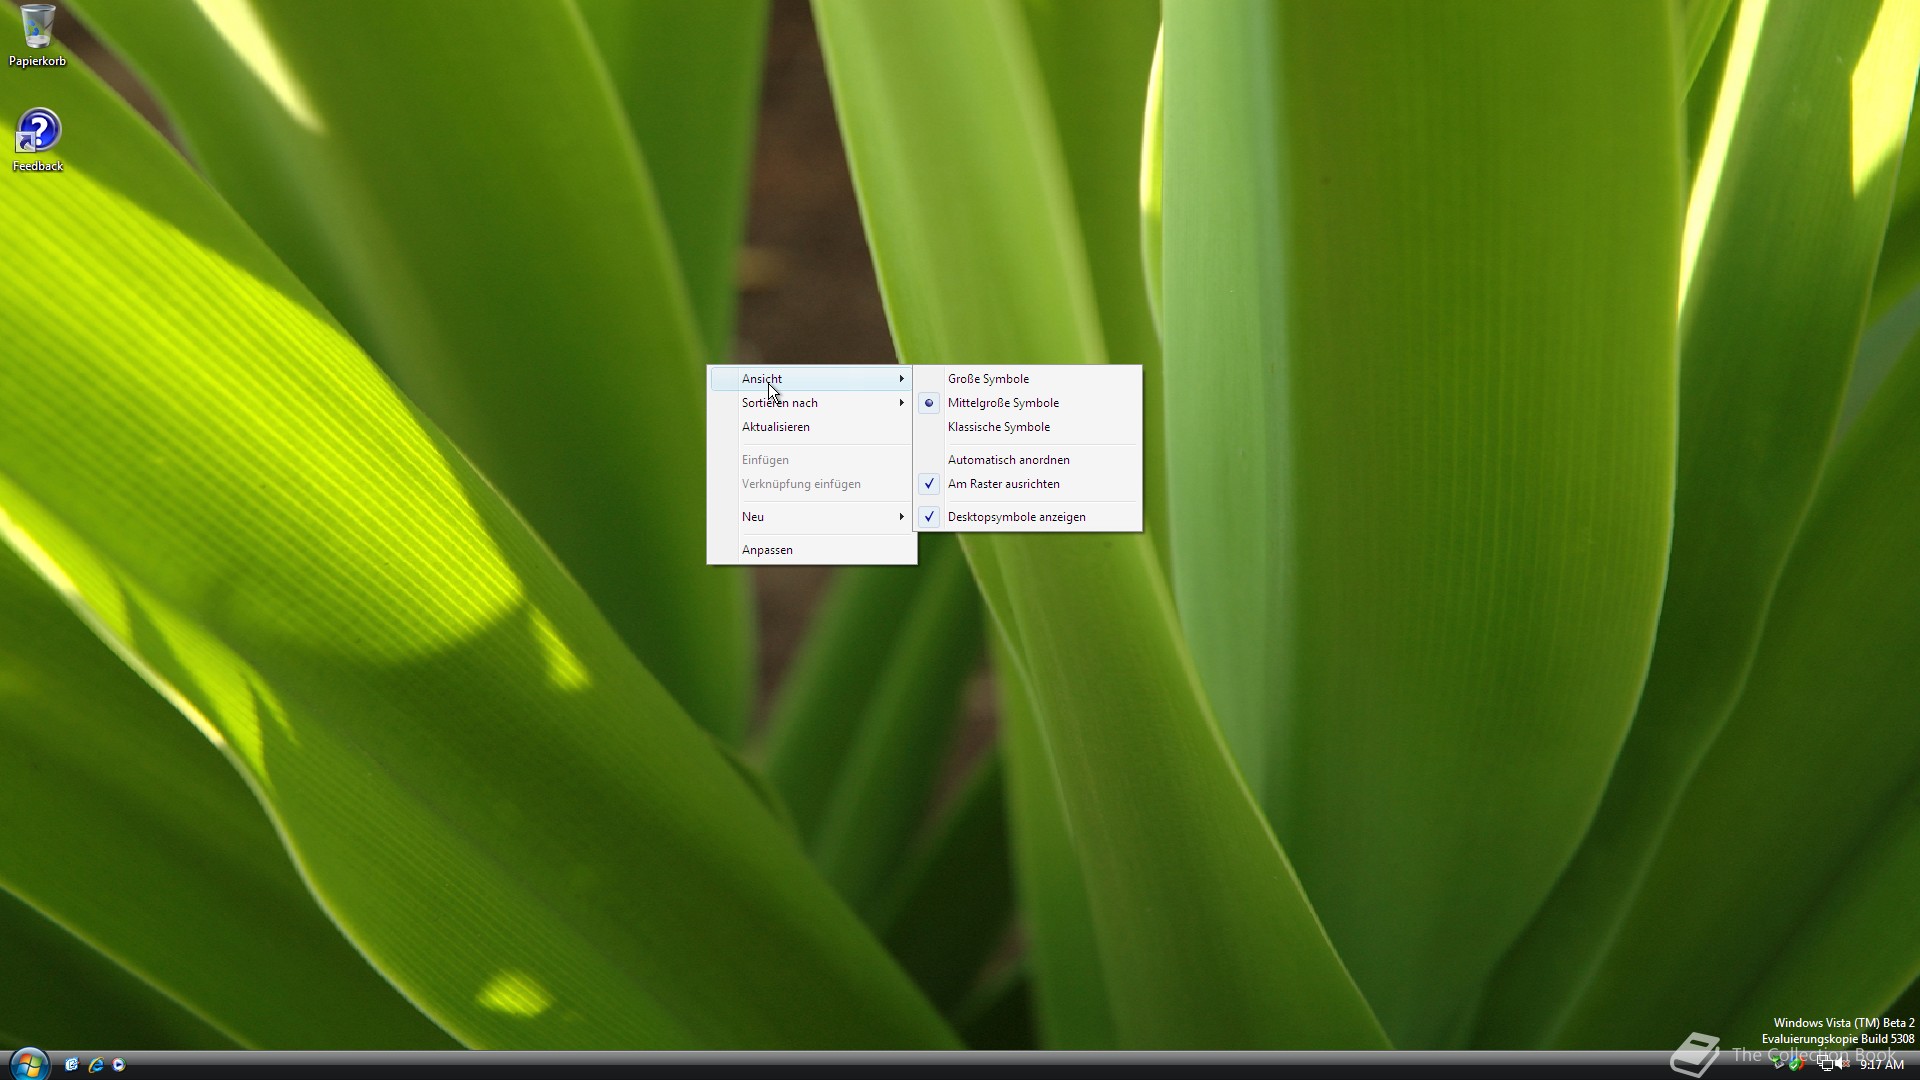Select Mittelgroße Symbole view option
Screen dimensions: 1920x1080
[1028, 403]
